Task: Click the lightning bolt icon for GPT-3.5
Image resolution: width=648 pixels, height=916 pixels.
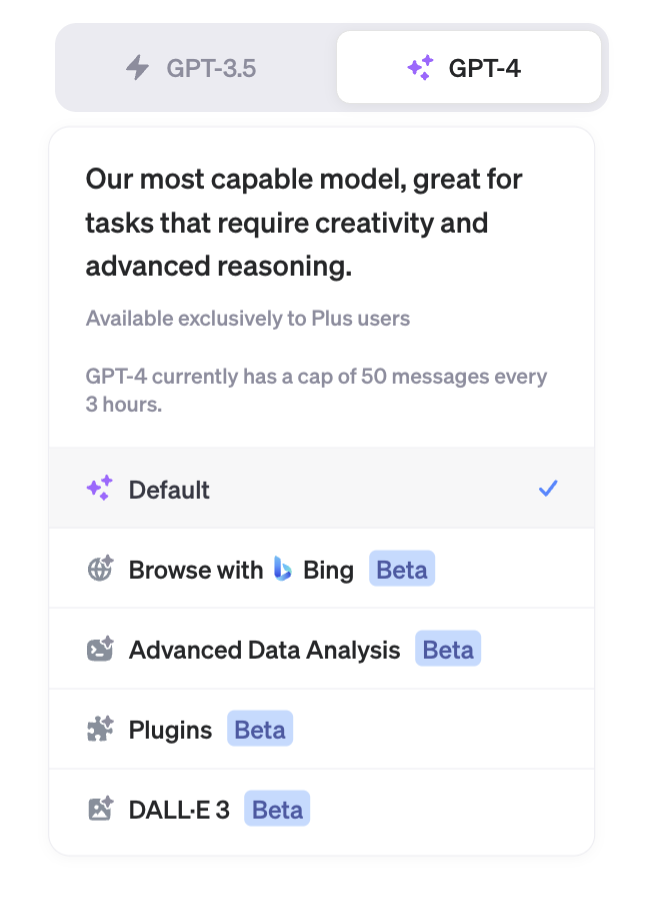Action: 137,68
